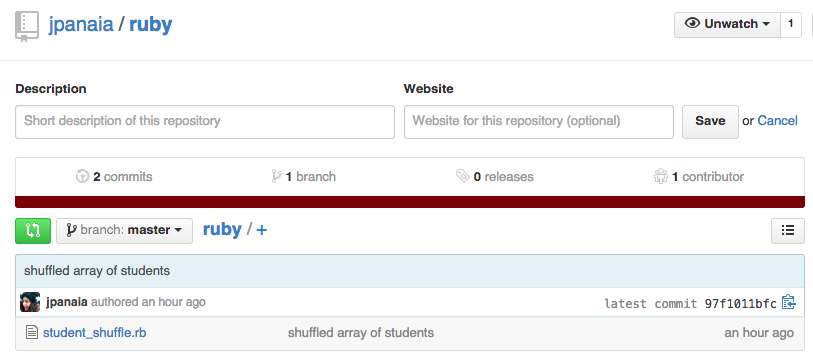Open the 1 branch tab
Viewport: 813px width, 363px height.
tap(303, 176)
